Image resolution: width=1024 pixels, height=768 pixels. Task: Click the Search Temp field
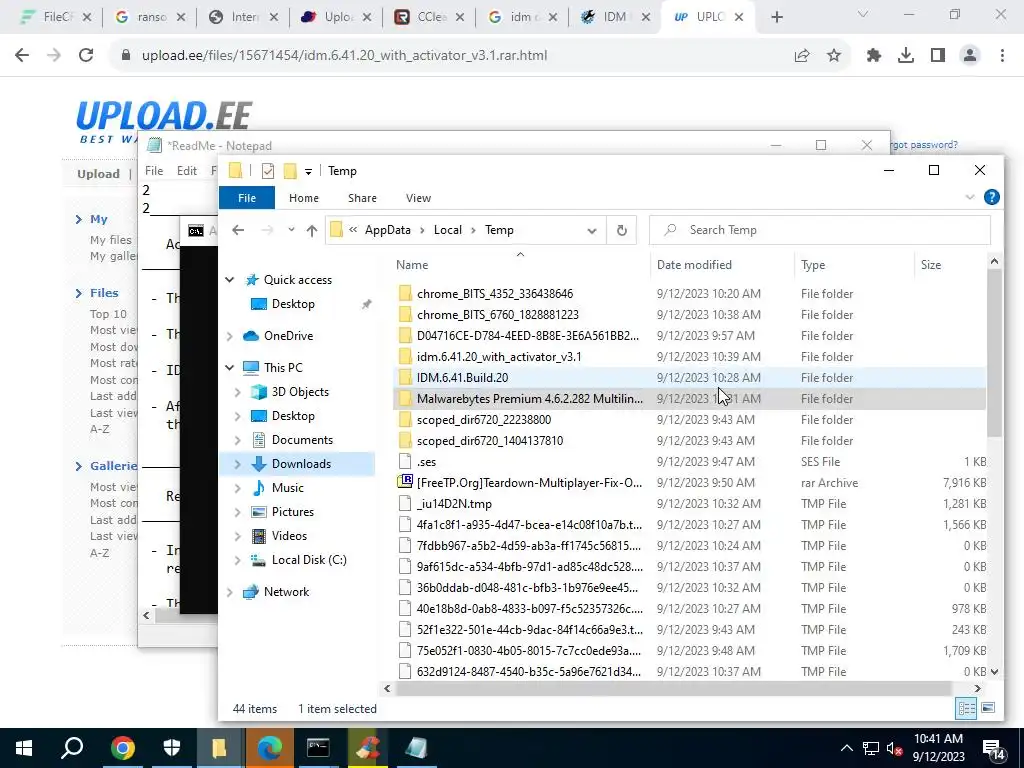820,230
